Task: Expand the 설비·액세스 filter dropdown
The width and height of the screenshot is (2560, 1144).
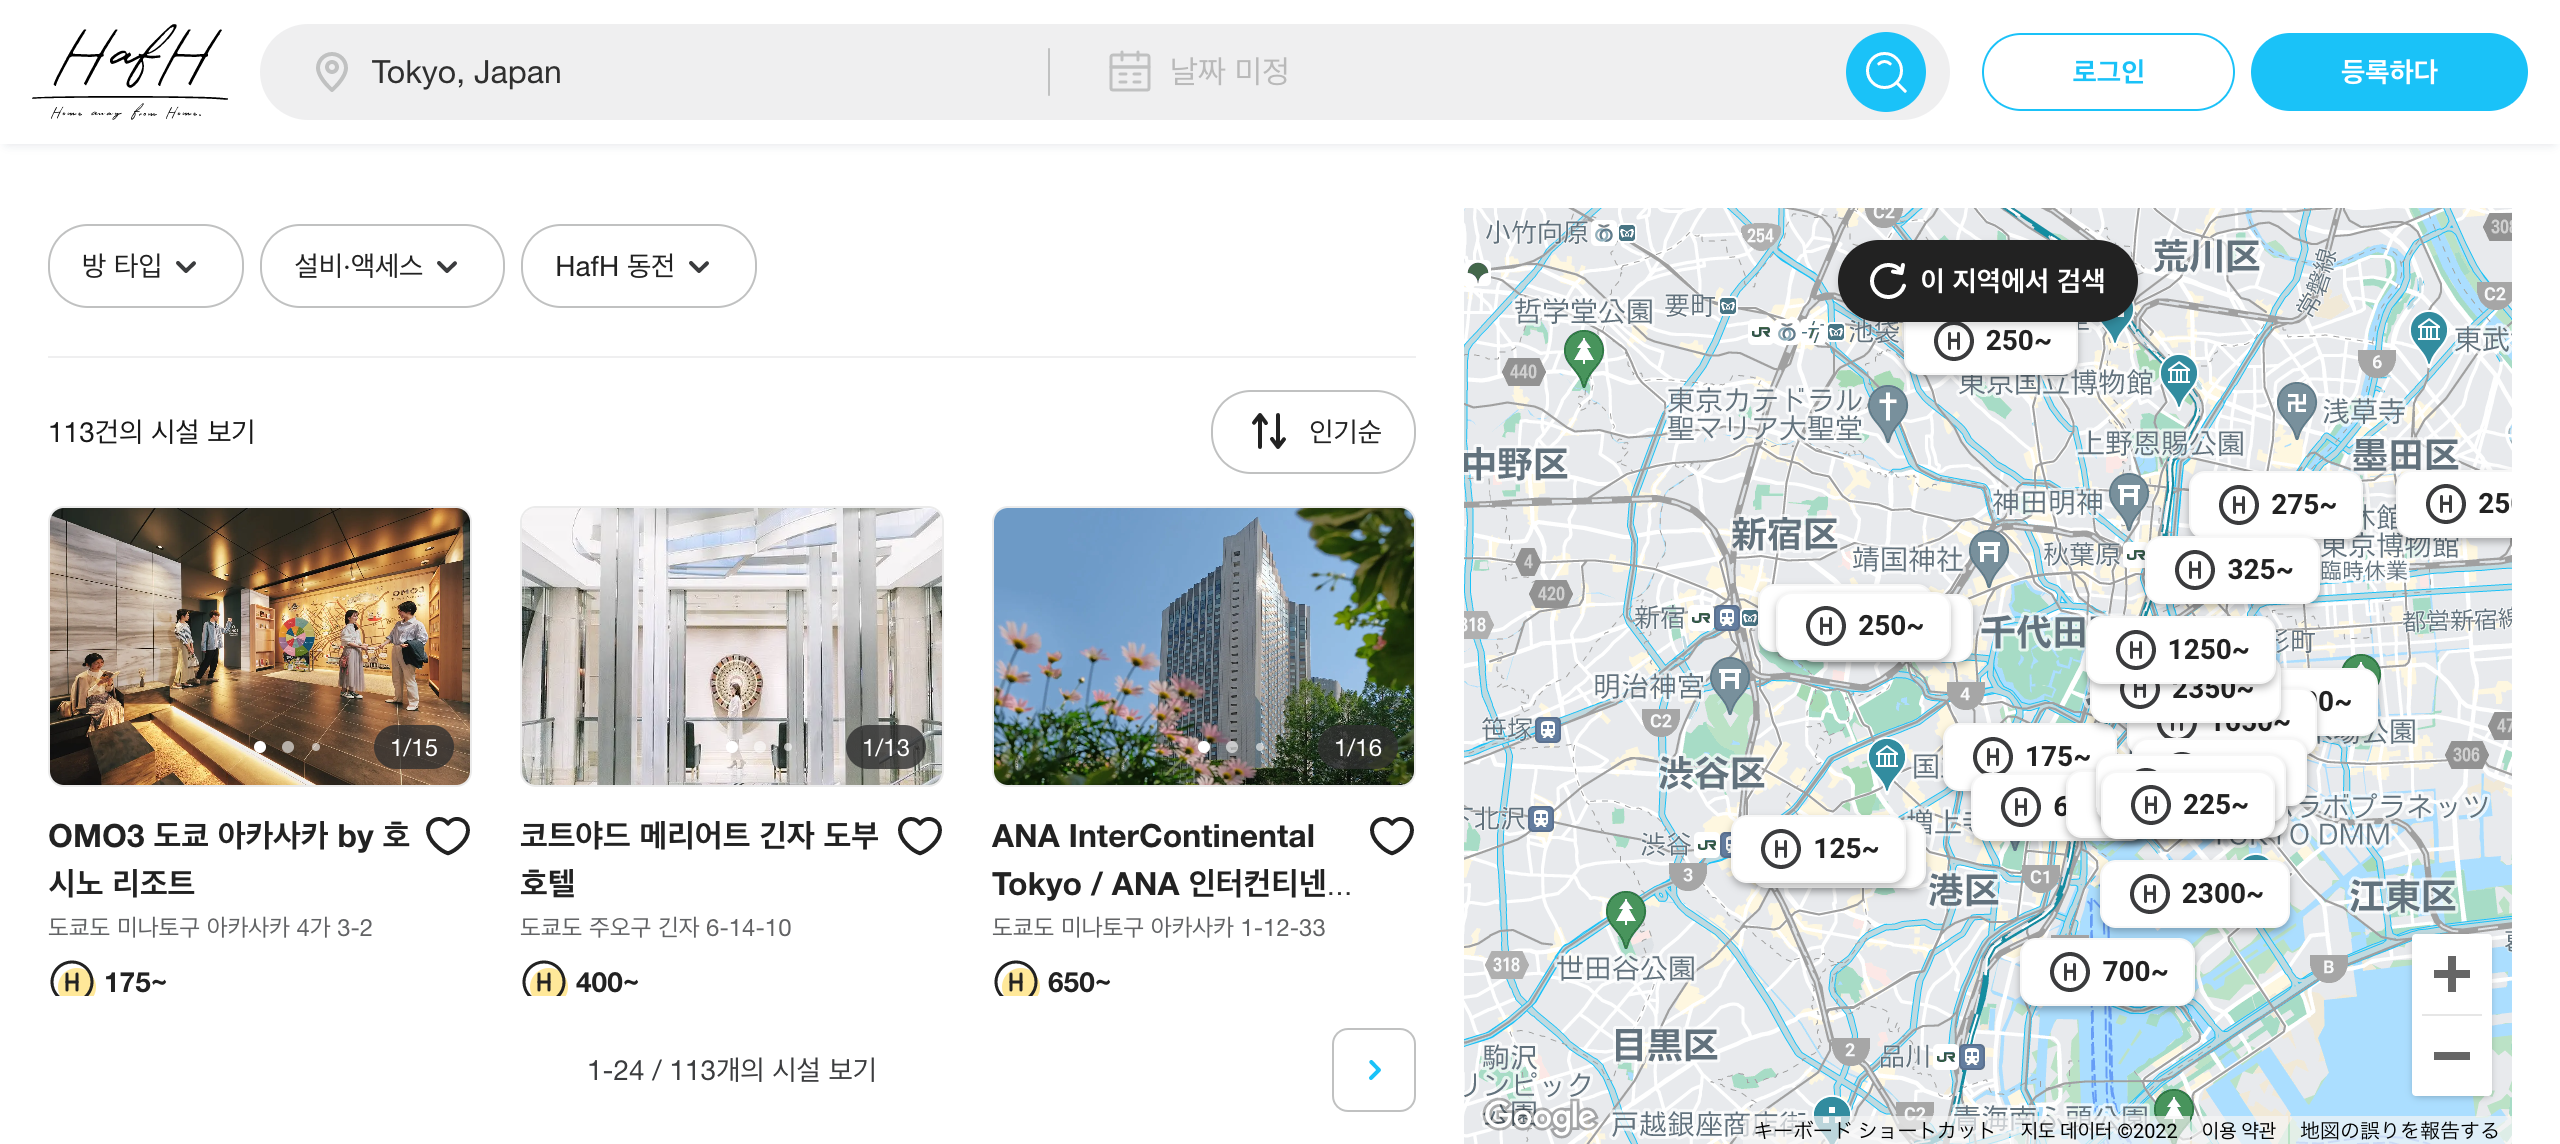Action: pyautogui.click(x=381, y=266)
